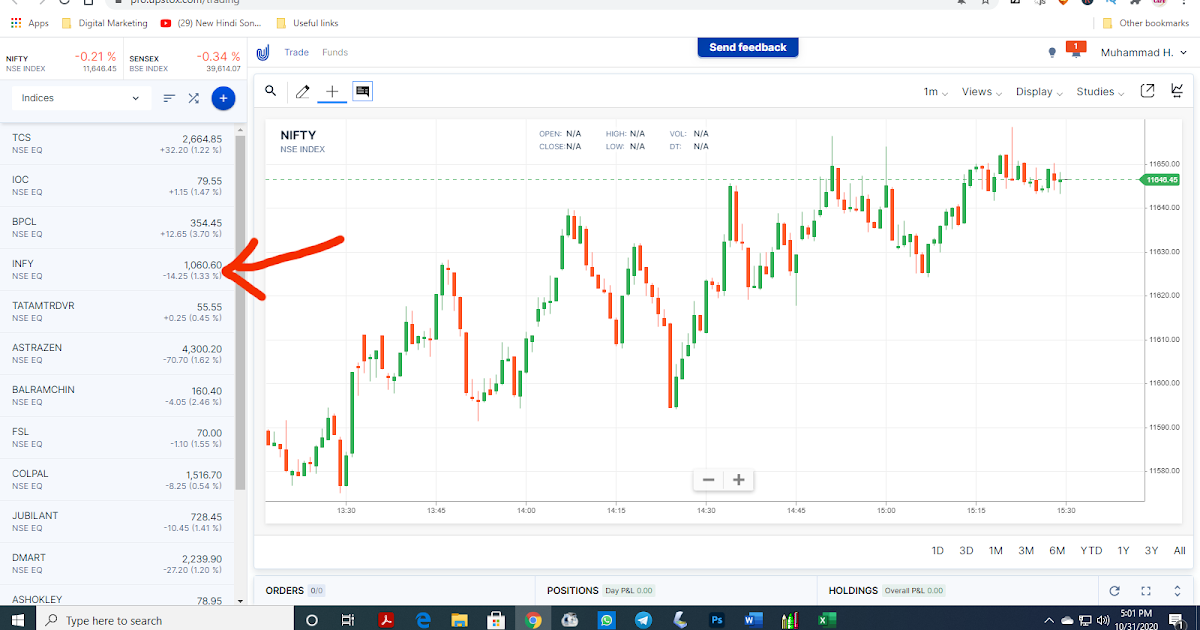Image resolution: width=1200 pixels, height=630 pixels.
Task: Click the add chart plus icon
Action: (x=331, y=91)
